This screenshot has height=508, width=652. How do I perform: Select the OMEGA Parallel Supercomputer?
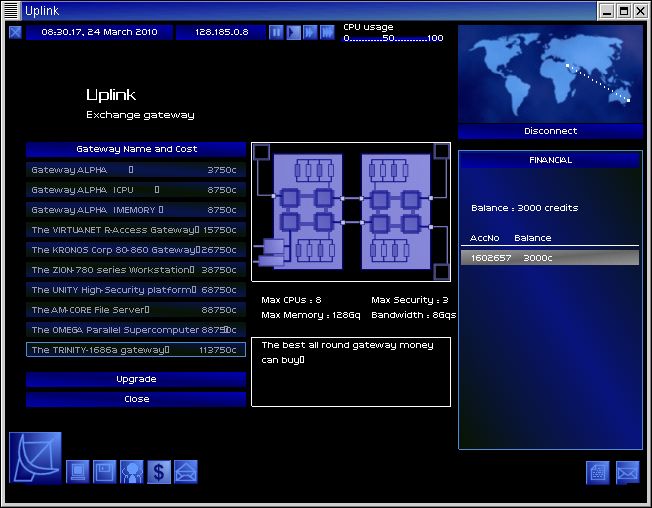(x=136, y=330)
